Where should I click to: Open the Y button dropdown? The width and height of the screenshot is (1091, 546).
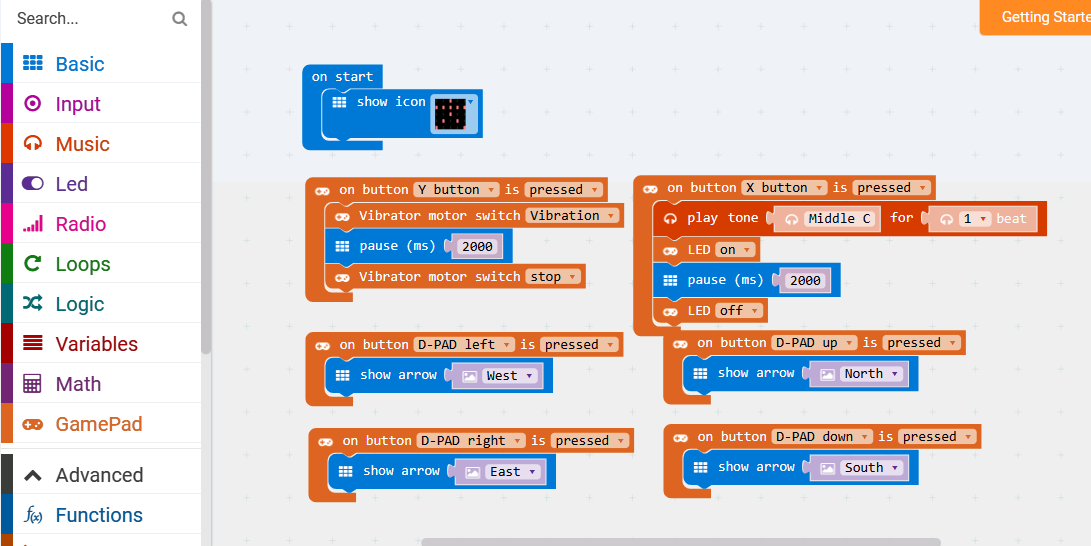point(457,189)
